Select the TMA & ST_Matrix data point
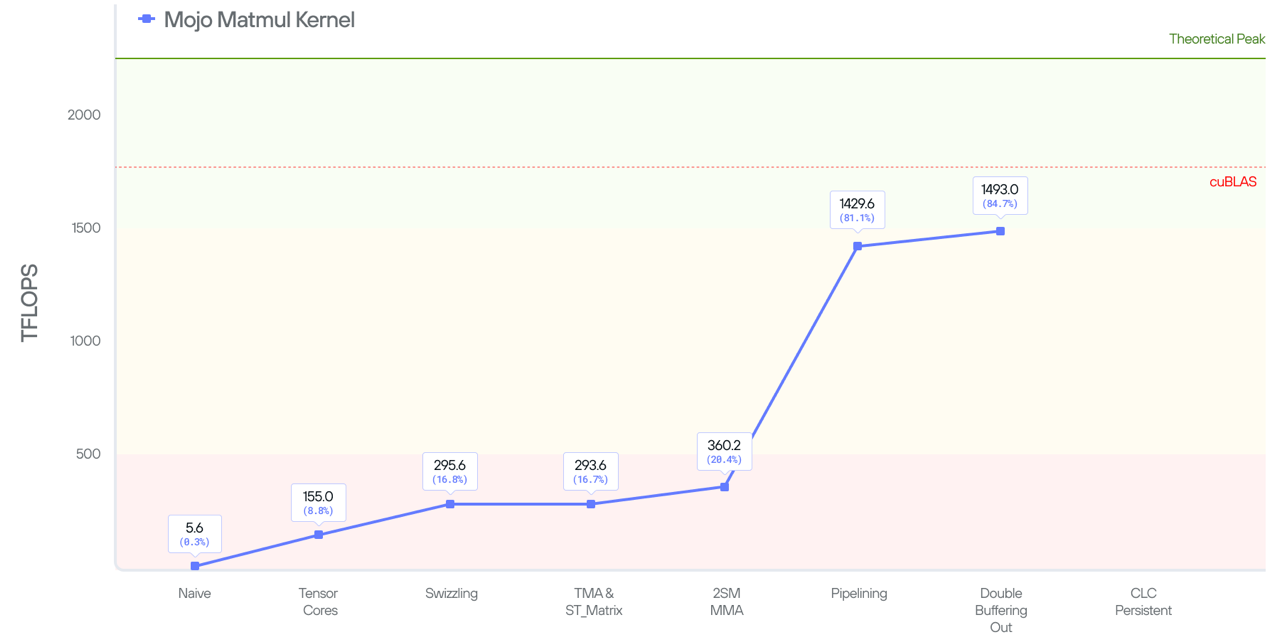The height and width of the screenshot is (640, 1280). (x=591, y=504)
